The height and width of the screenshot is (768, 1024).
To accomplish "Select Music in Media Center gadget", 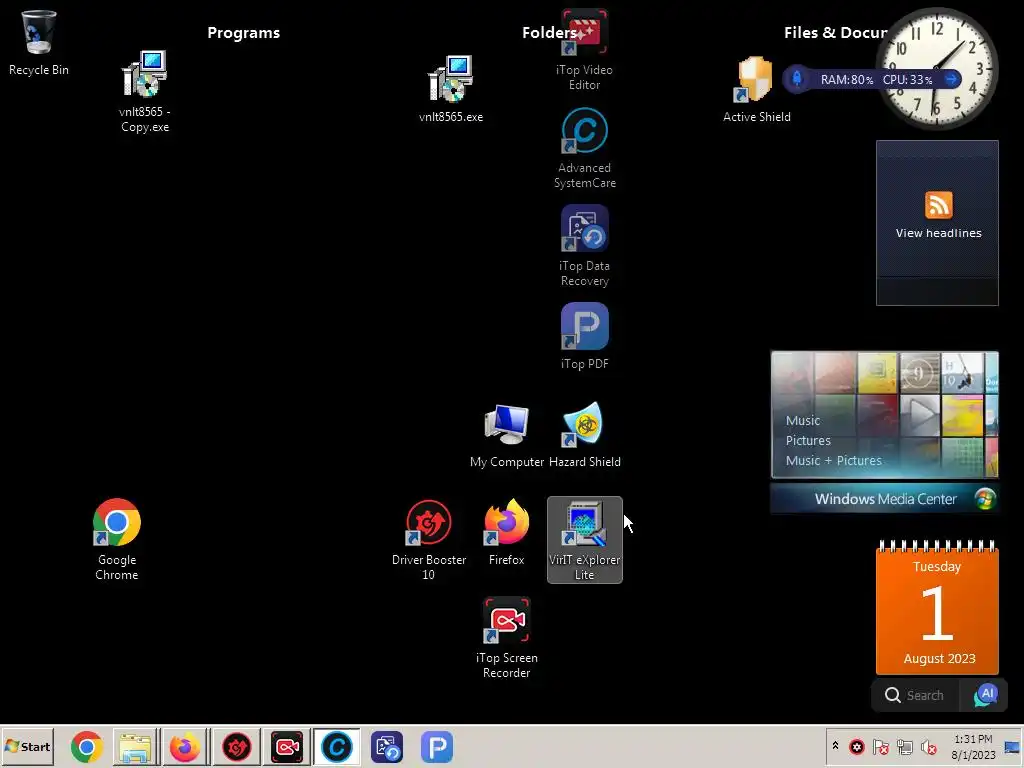I will click(803, 421).
